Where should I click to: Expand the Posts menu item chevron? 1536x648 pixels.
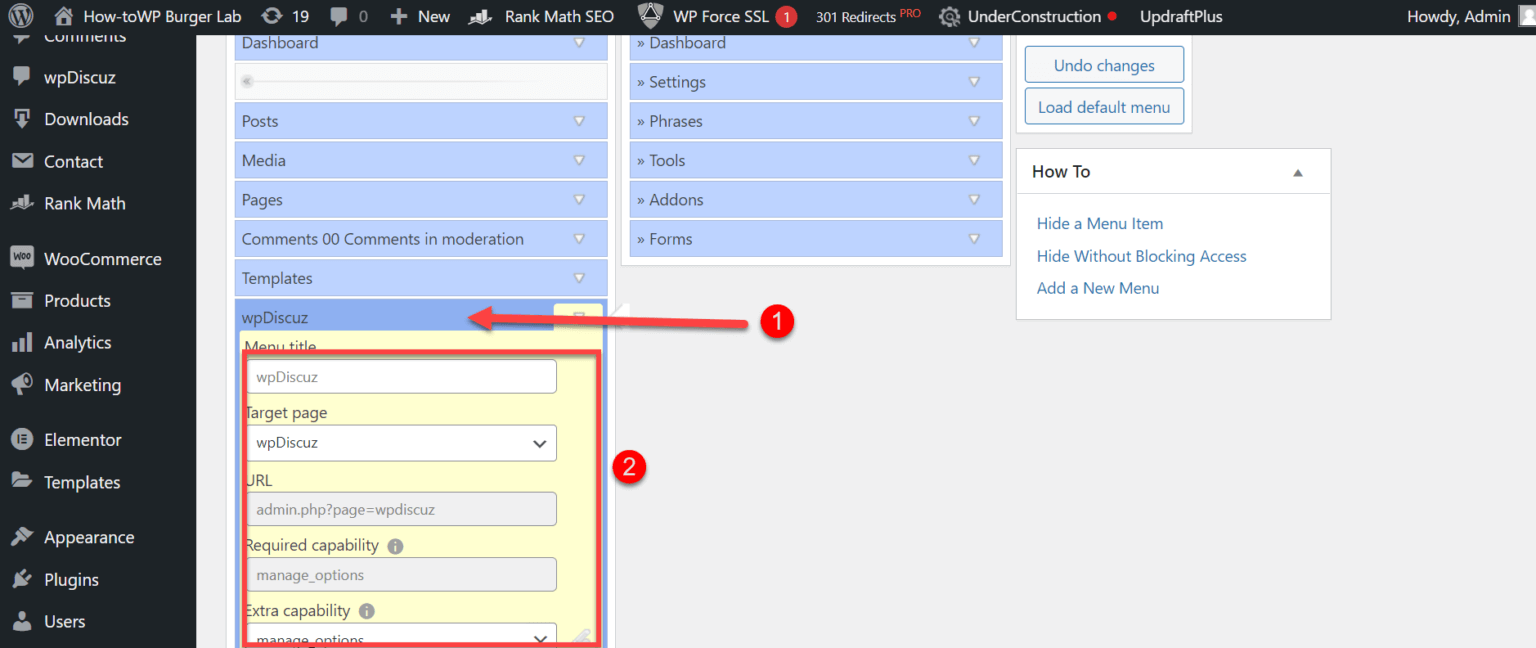[579, 121]
